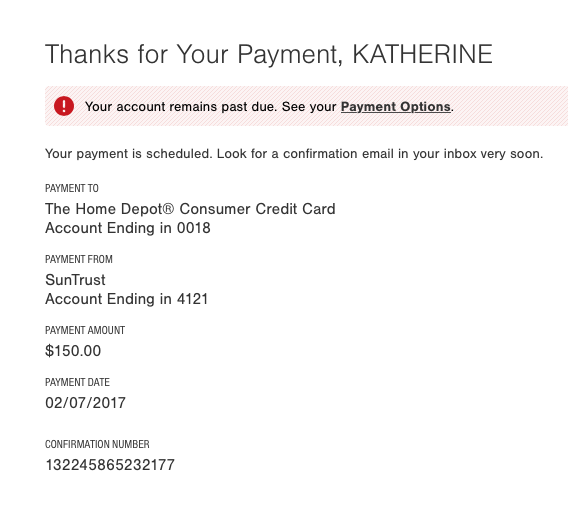Select the name KATHERINE in the heading
568x505 pixels.
[422, 54]
